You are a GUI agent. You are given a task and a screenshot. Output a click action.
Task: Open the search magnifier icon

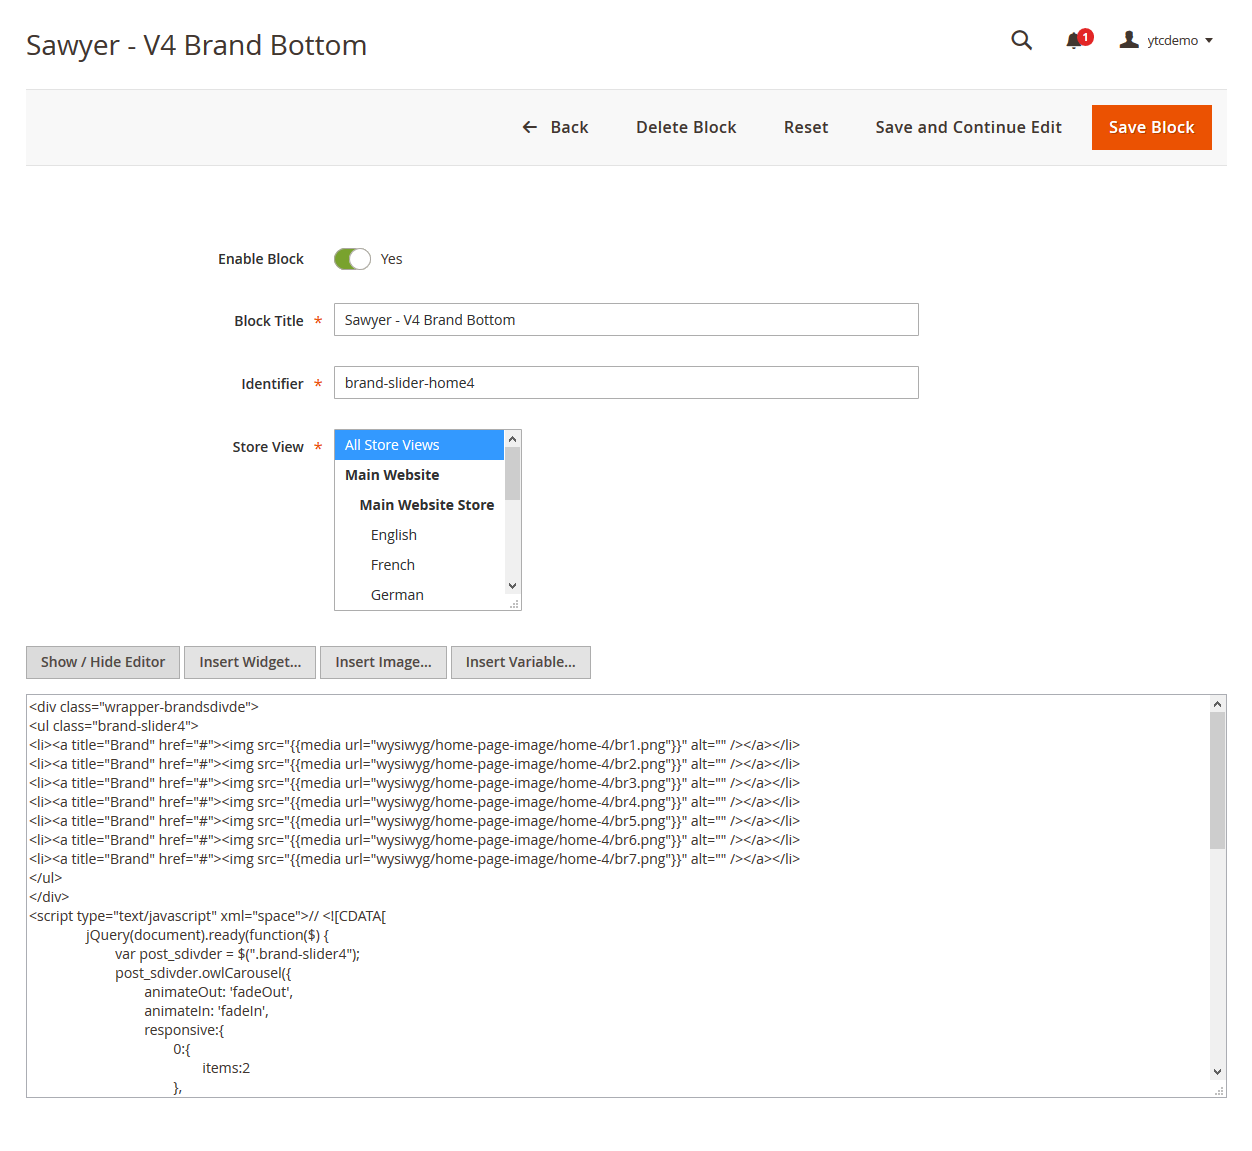pos(1021,40)
